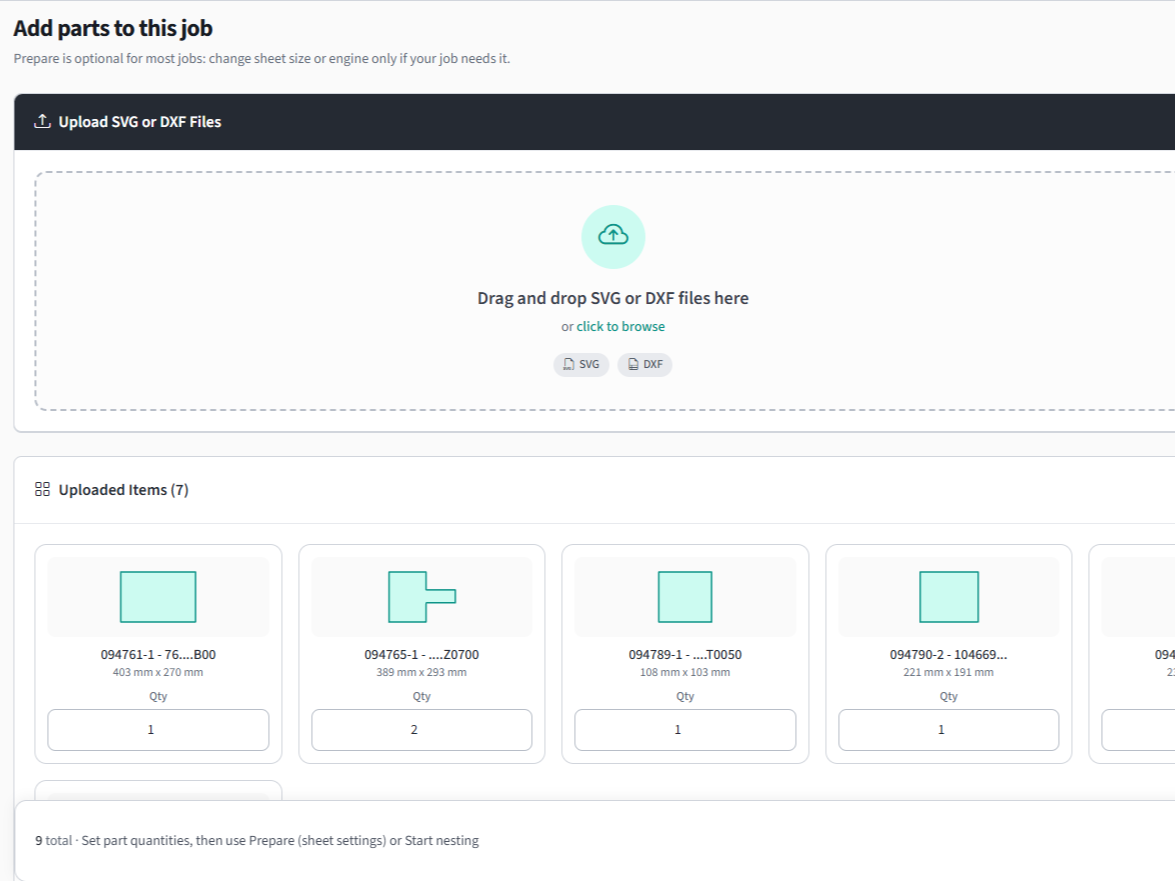
Task: Select the 094761-1 rectangle part thumbnail
Action: click(158, 597)
